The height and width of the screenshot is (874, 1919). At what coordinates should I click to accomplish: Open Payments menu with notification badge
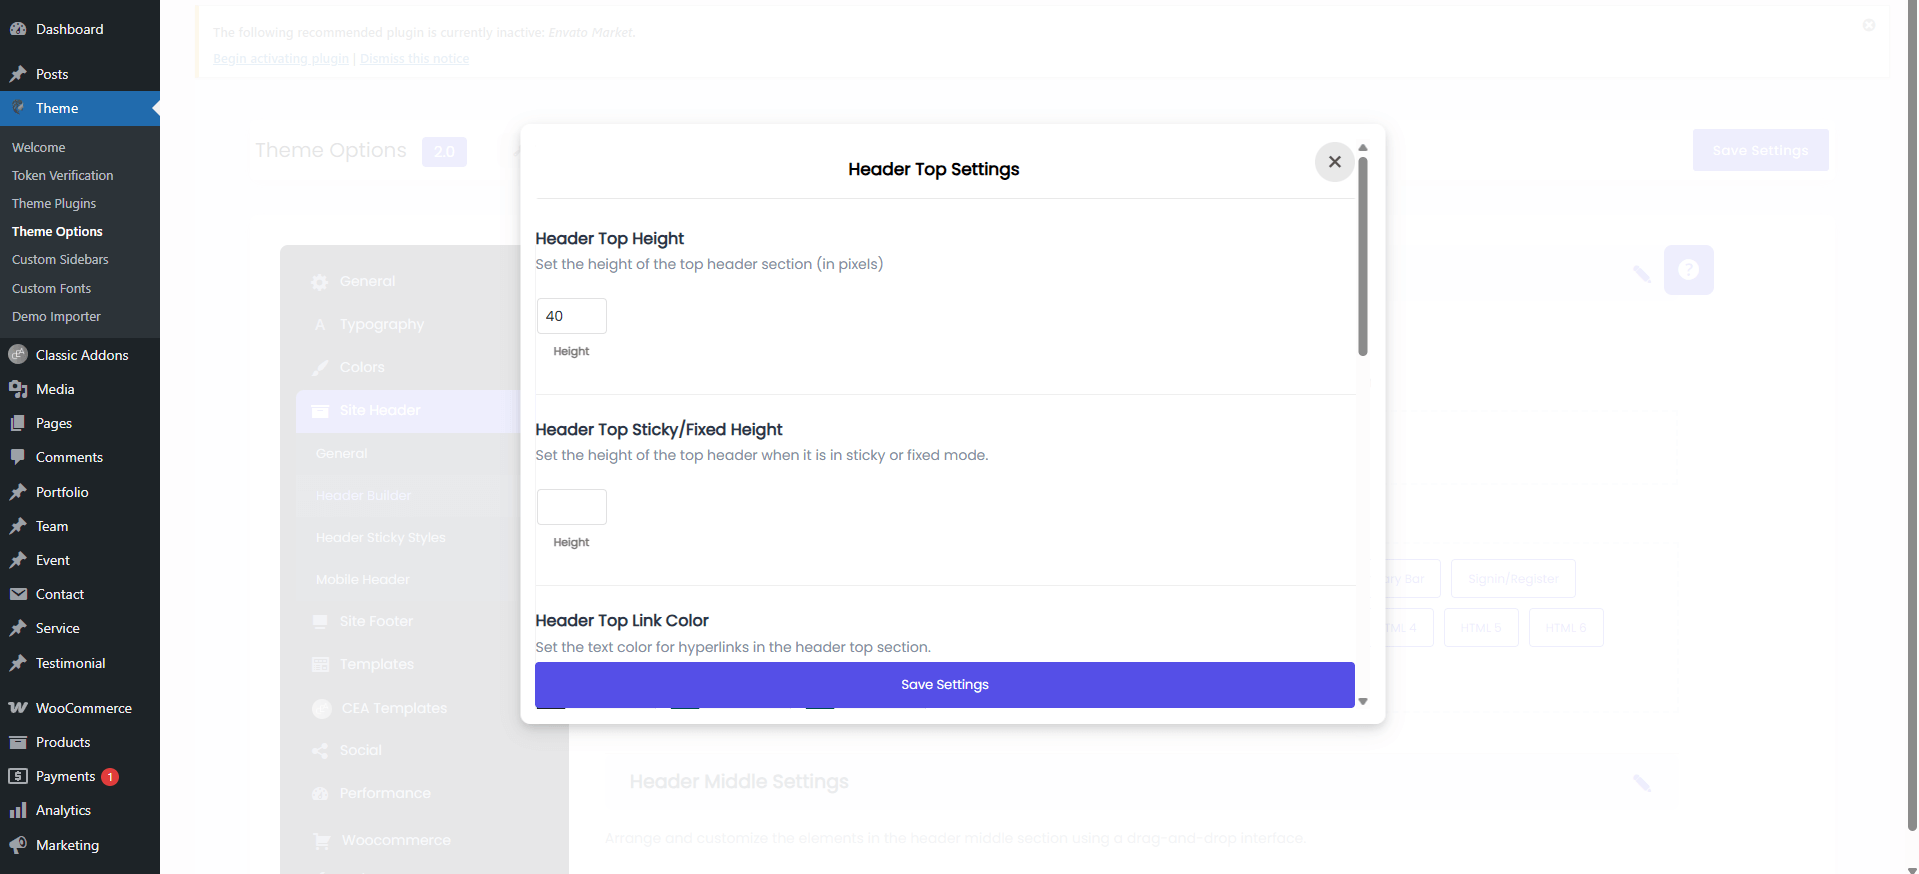(x=65, y=776)
